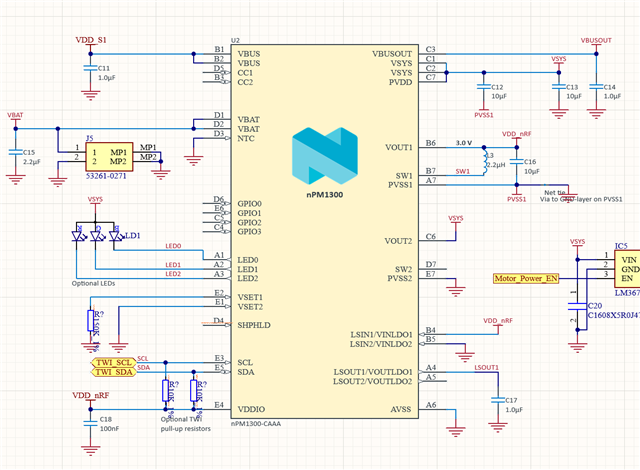
Task: Select capacitor C16 10µF
Action: coord(517,162)
